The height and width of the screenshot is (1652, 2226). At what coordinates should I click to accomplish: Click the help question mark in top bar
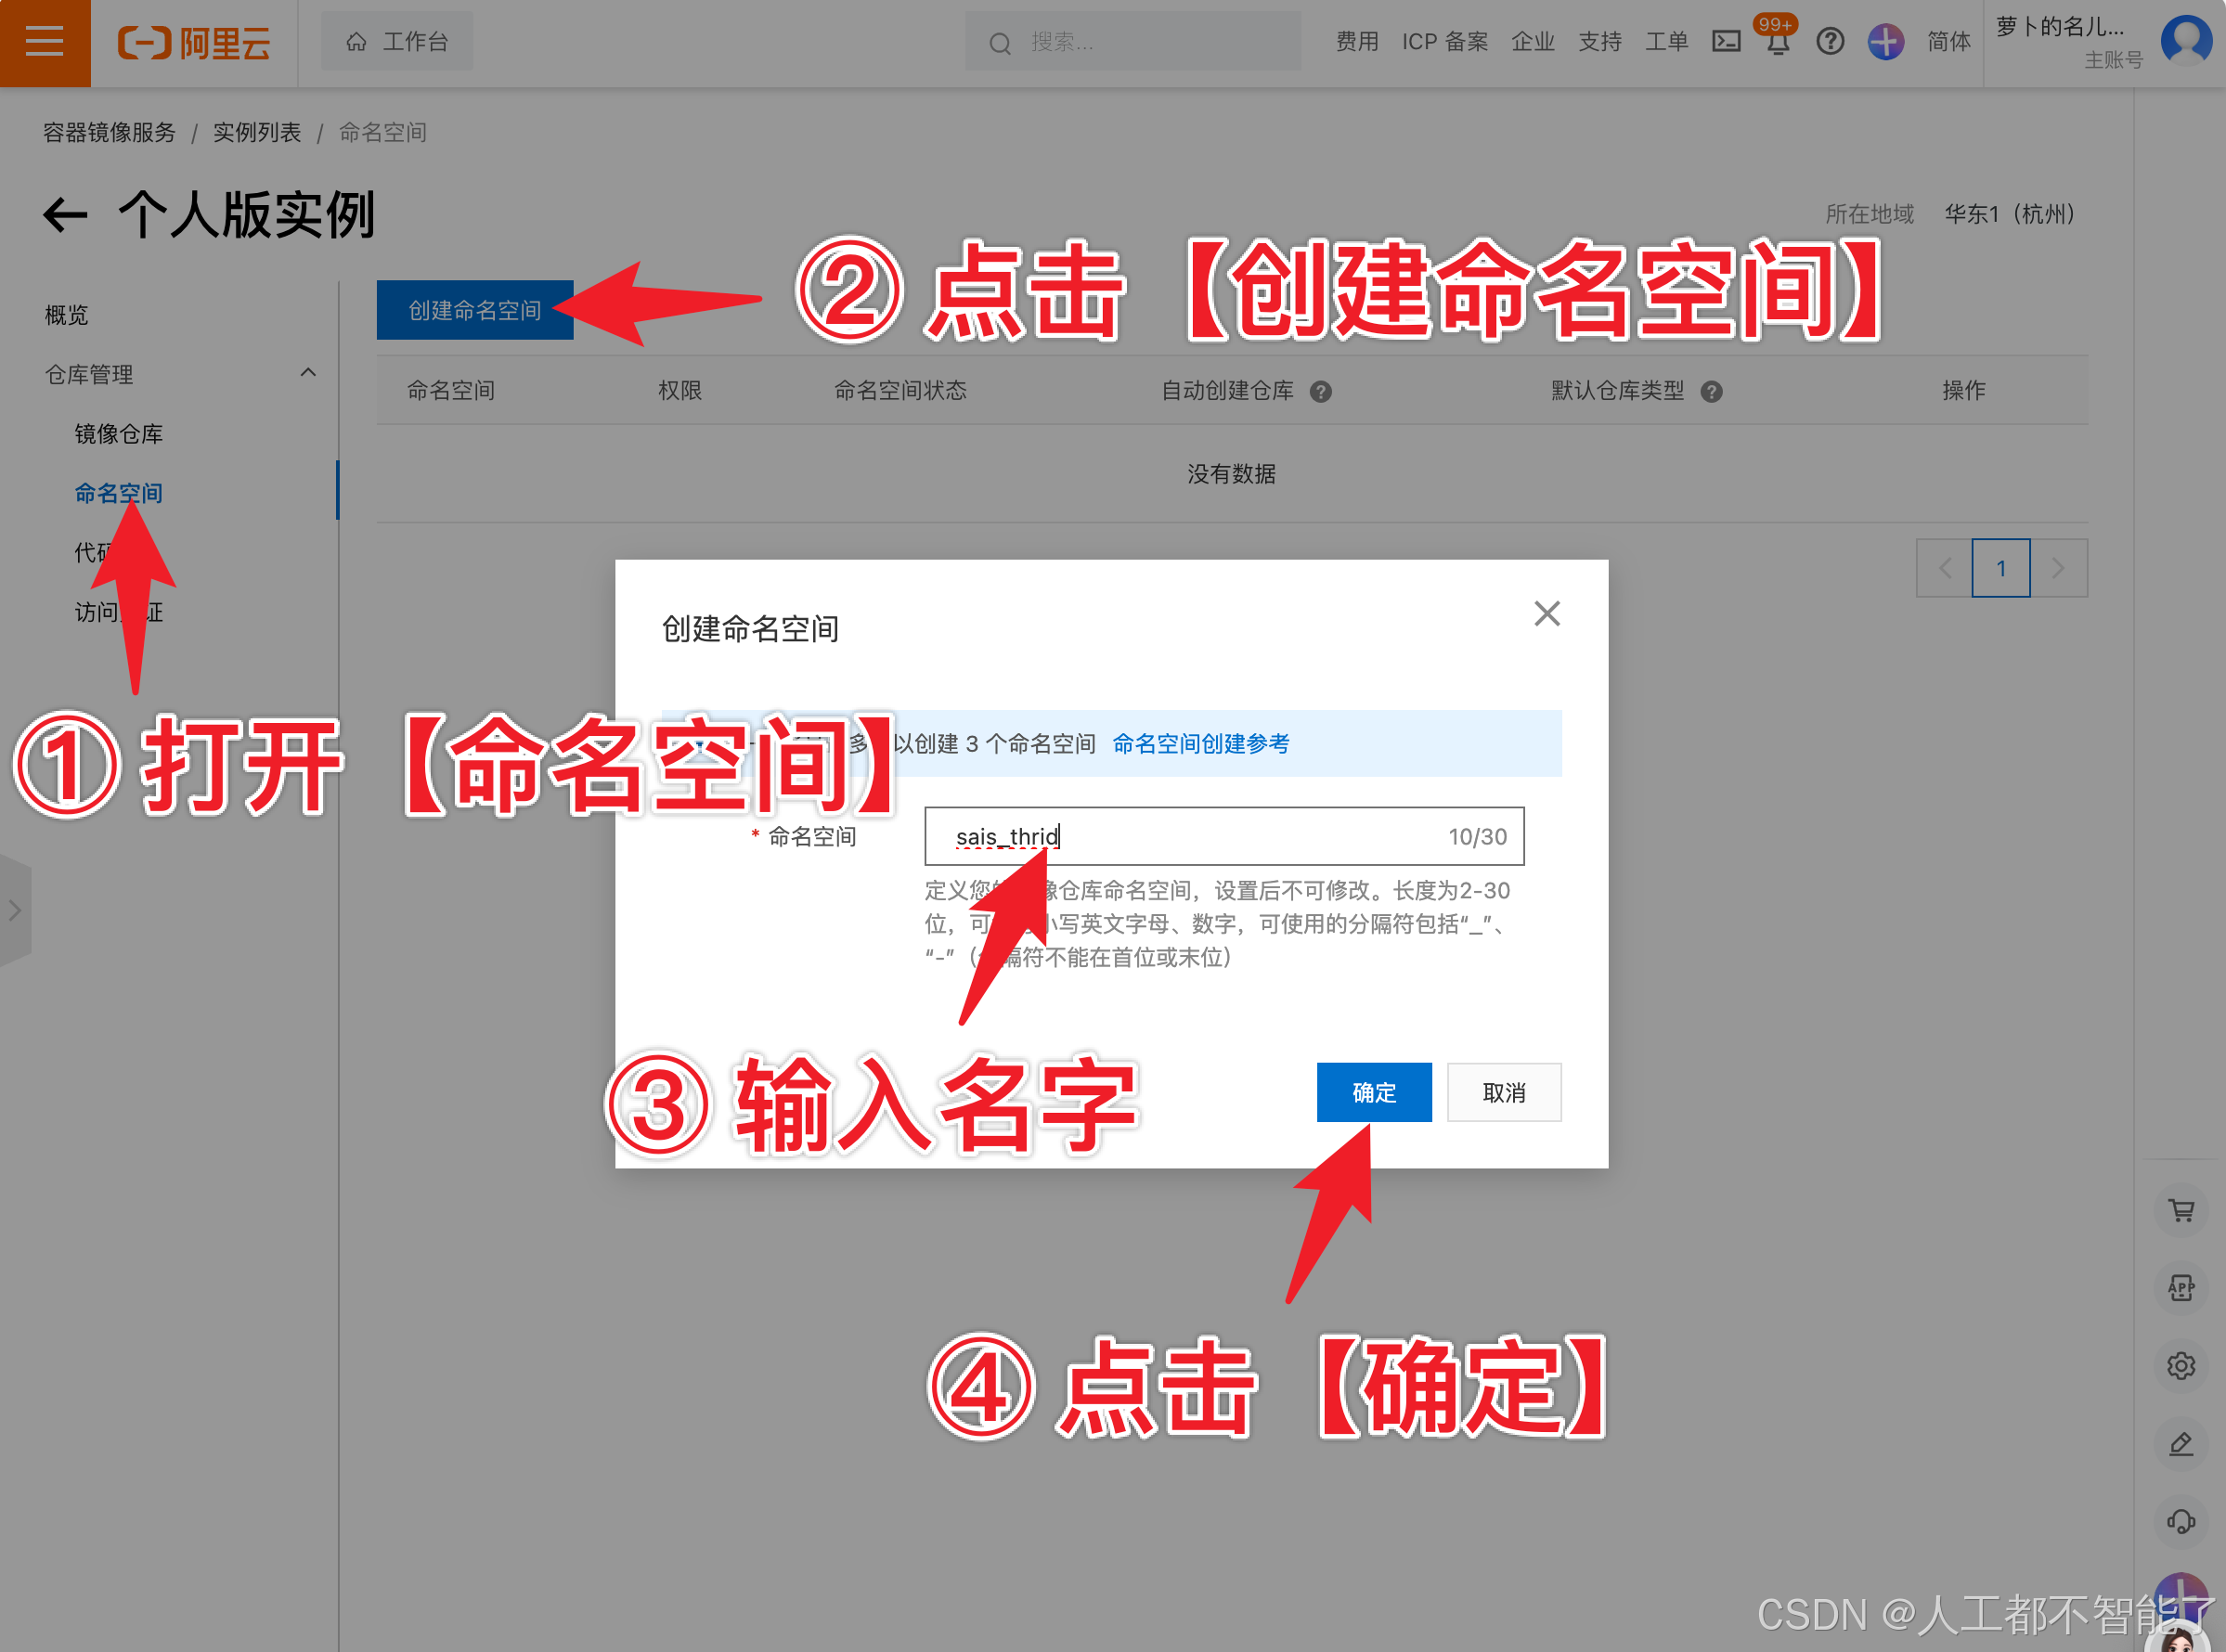click(x=1831, y=42)
